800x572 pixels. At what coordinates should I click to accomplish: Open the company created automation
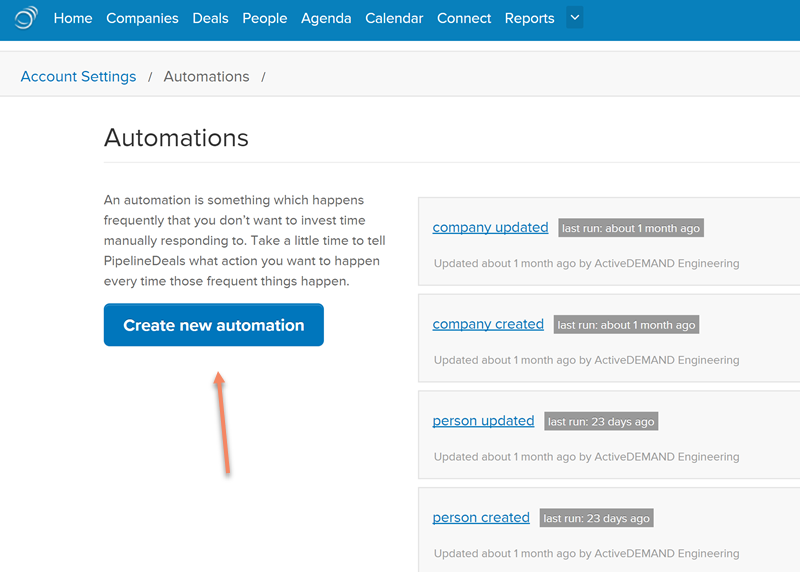point(488,324)
